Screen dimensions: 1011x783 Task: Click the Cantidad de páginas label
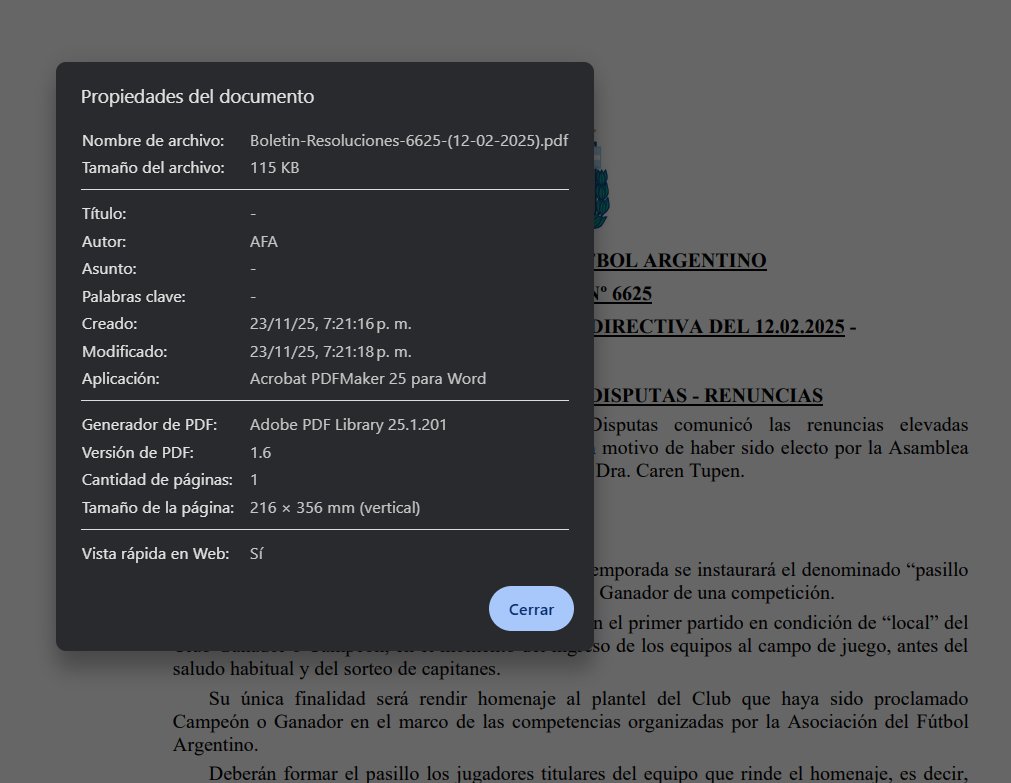point(157,480)
